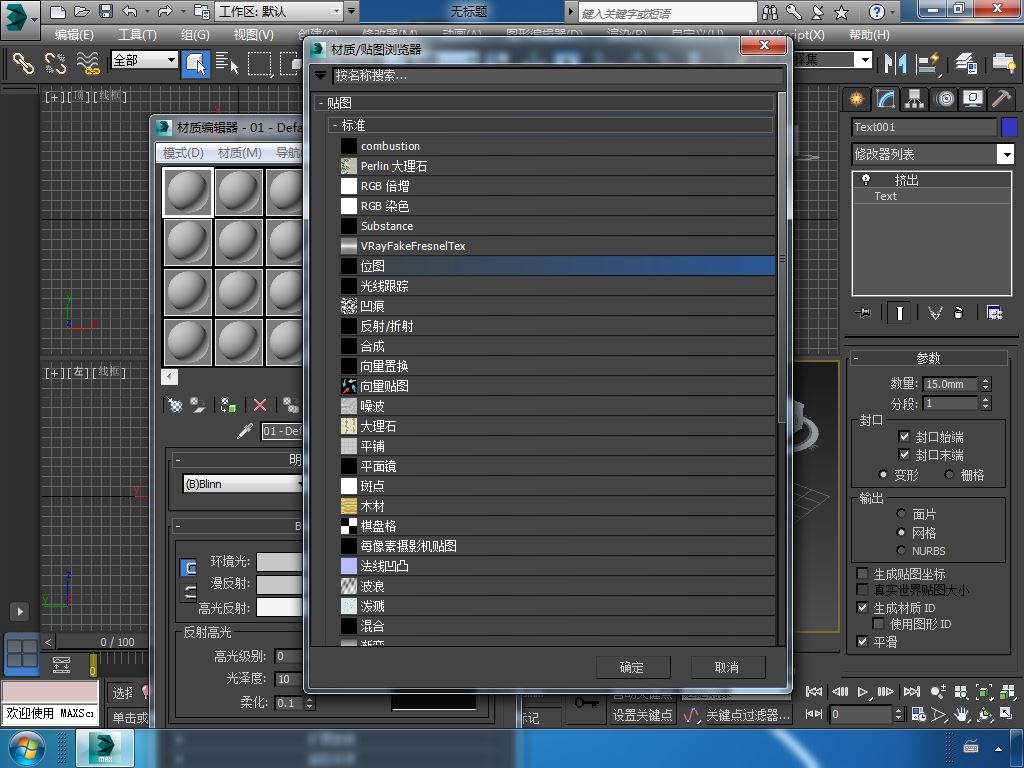This screenshot has height=768, width=1024.
Task: Open the browser options triangle menu
Action: tap(320, 76)
